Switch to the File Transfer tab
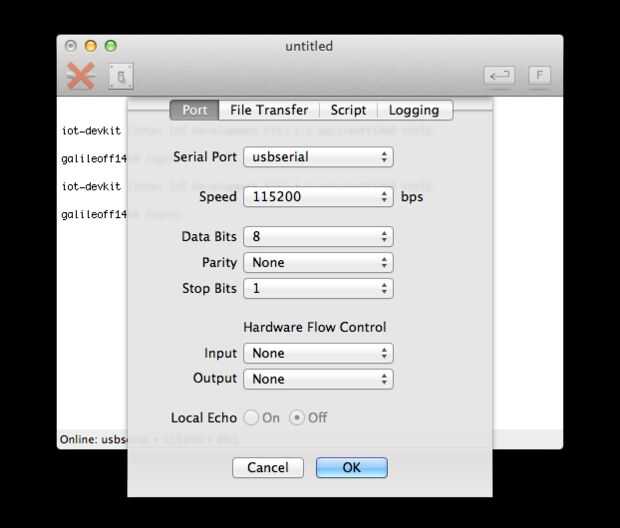This screenshot has width=620, height=528. 269,110
